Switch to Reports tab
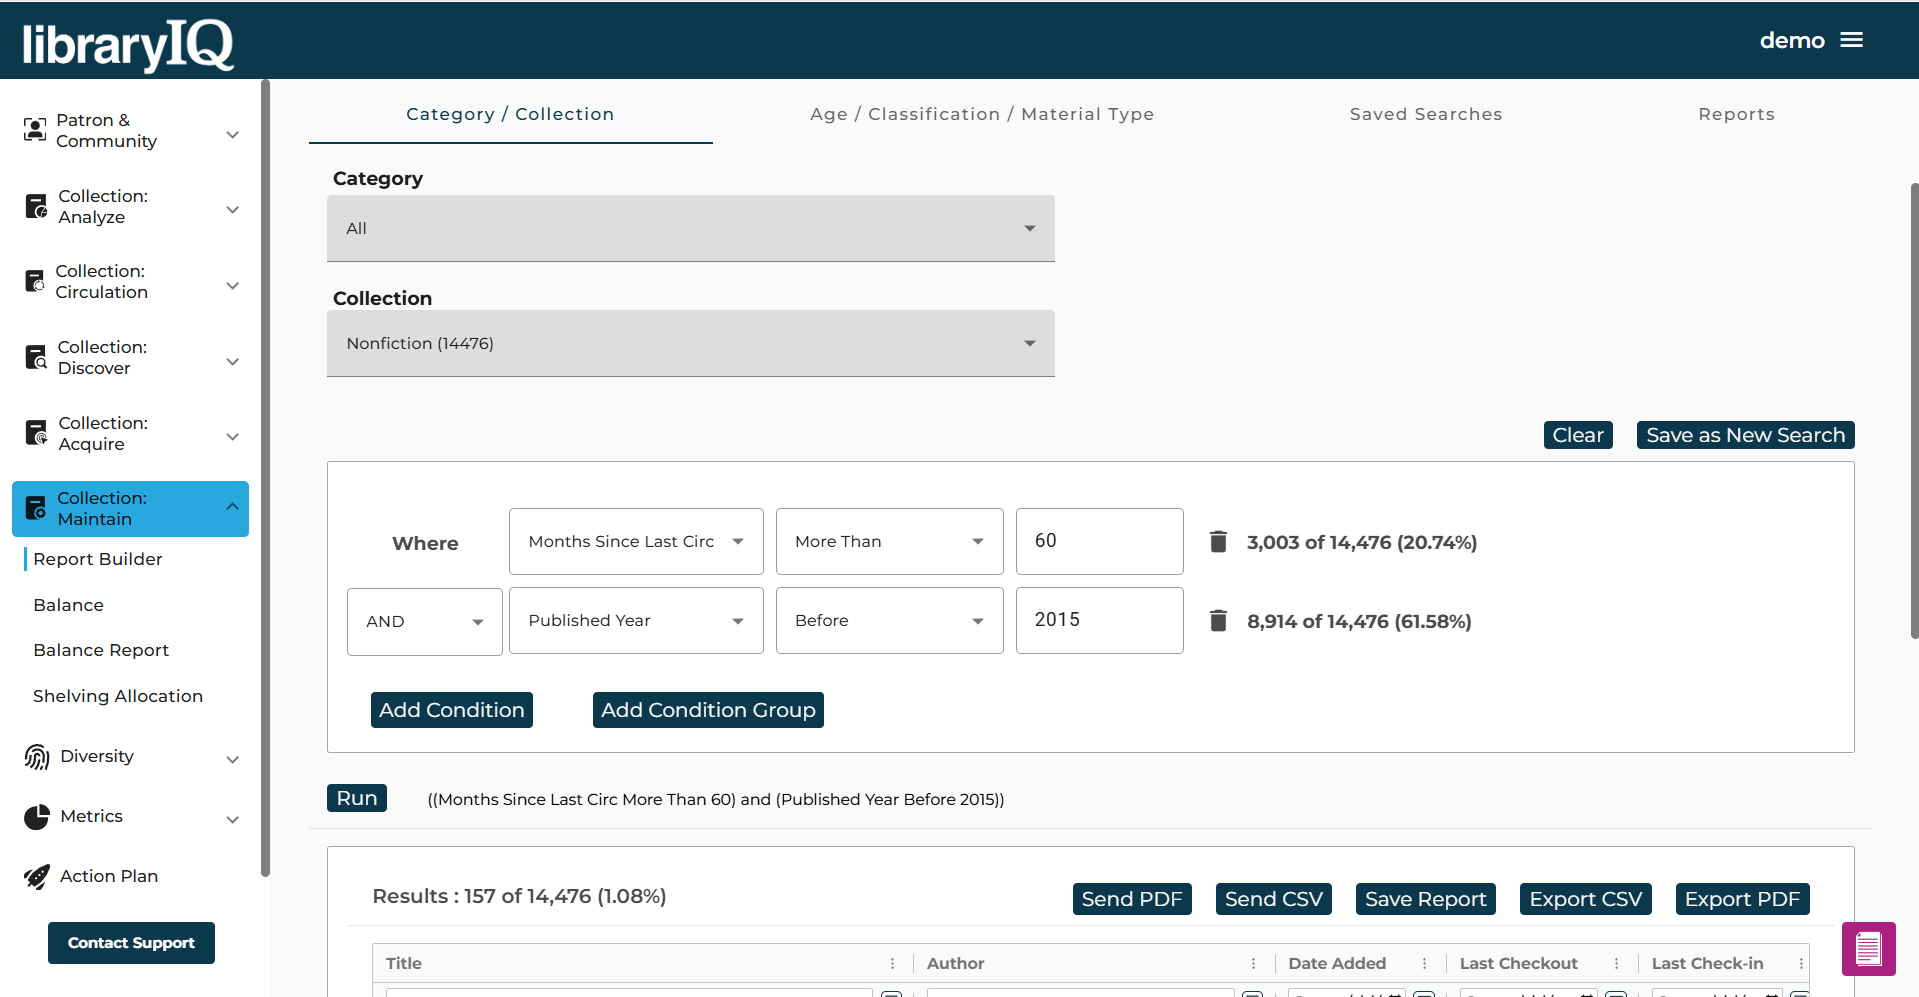Viewport: 1919px width, 997px height. [x=1736, y=114]
